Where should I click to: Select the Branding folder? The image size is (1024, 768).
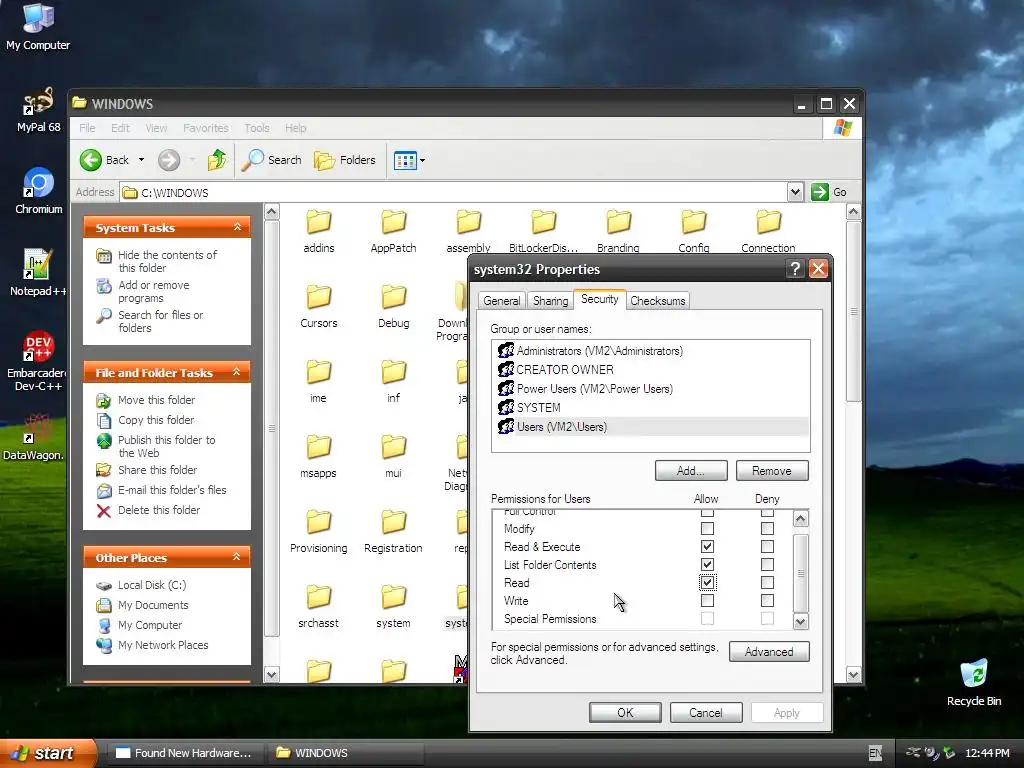click(618, 232)
